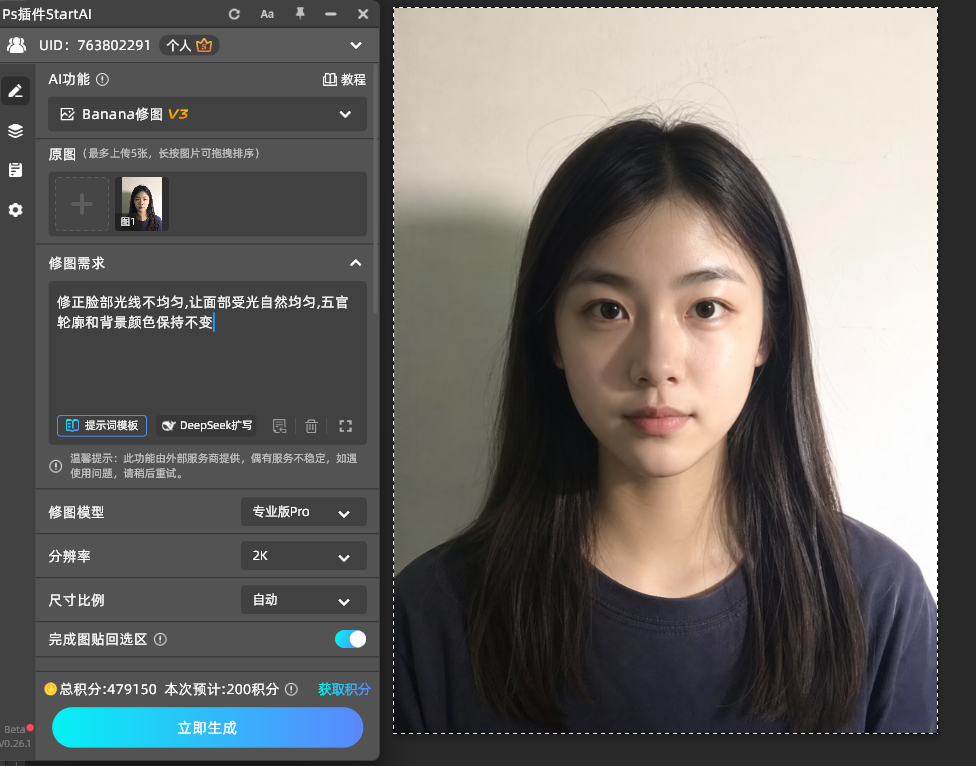The height and width of the screenshot is (766, 976).
Task: Open 修图模型 专业版Pro dropdown
Action: click(304, 512)
